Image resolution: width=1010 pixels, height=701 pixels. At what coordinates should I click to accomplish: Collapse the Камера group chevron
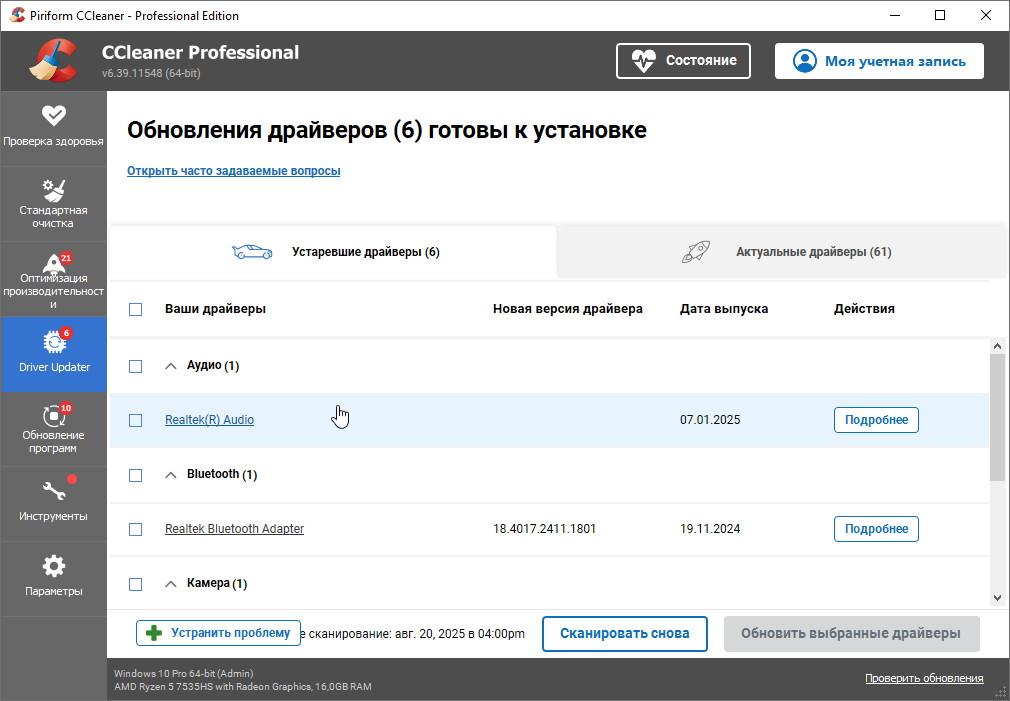click(171, 584)
